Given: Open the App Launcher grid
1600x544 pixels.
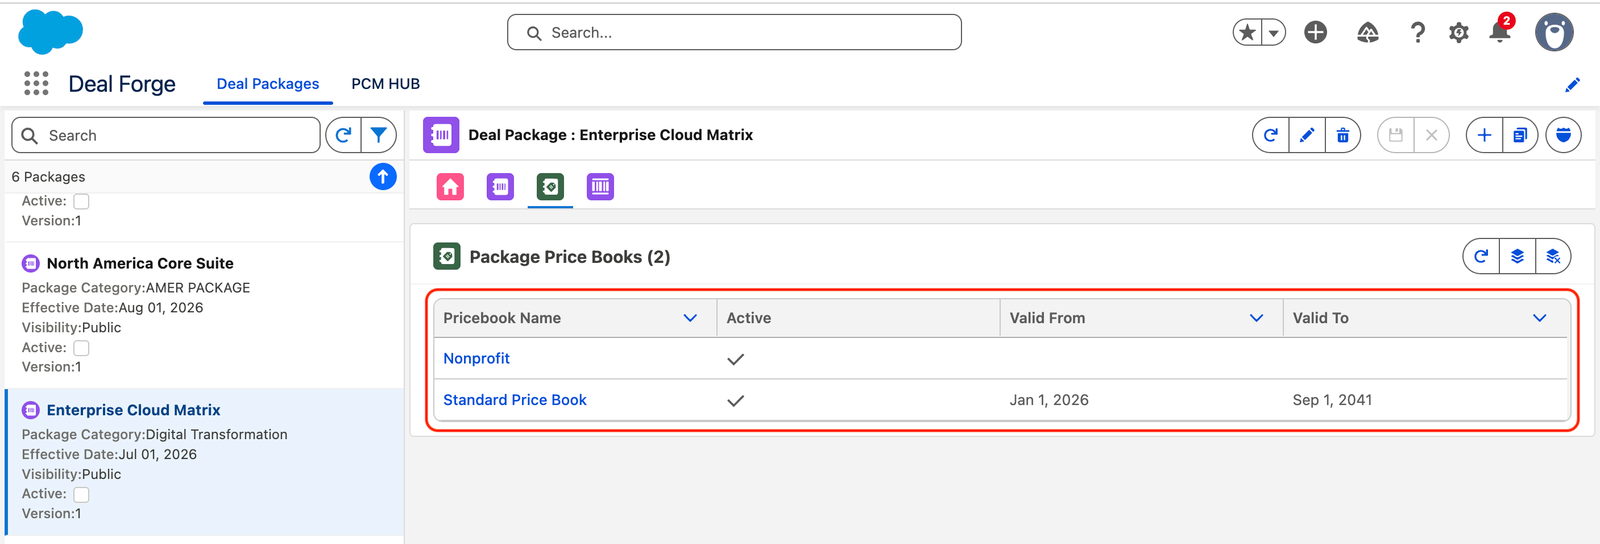Looking at the screenshot, I should (36, 84).
